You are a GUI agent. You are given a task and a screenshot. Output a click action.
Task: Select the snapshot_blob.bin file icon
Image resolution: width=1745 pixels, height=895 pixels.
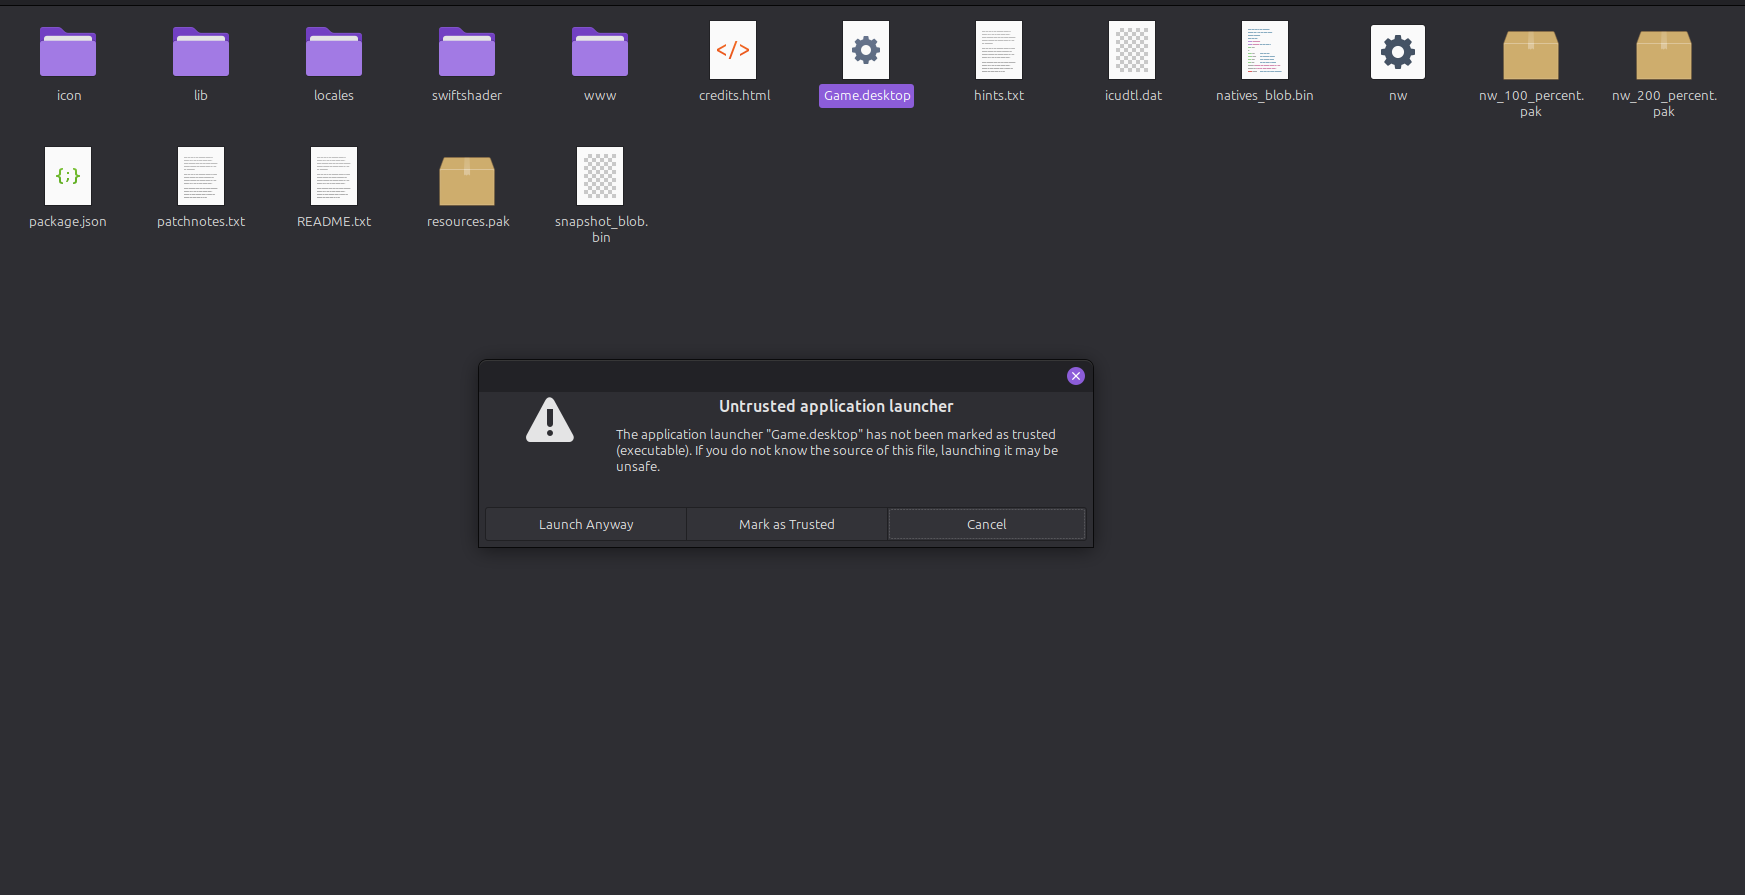(x=600, y=176)
